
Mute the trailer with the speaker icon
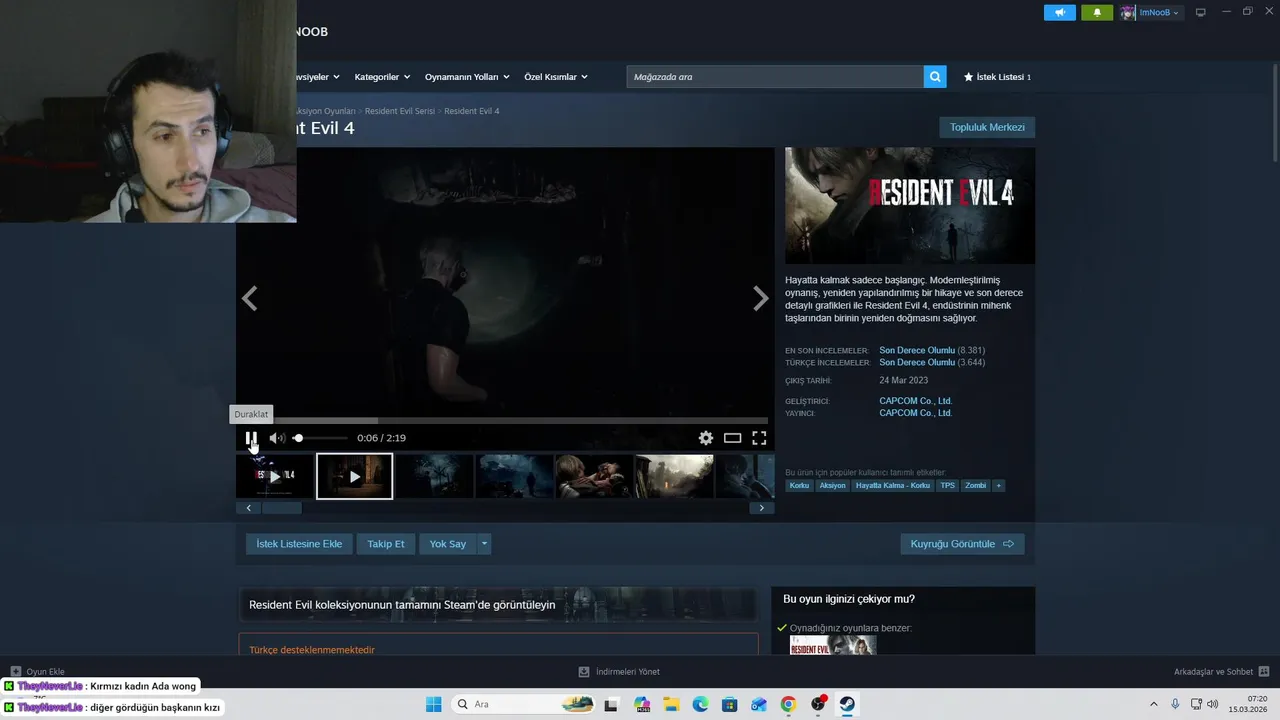pyautogui.click(x=277, y=438)
